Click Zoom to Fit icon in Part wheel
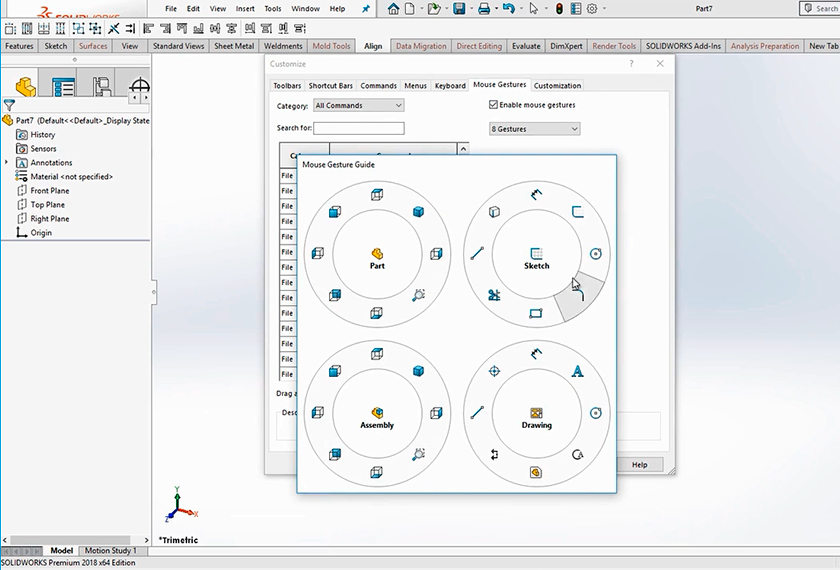The width and height of the screenshot is (840, 570). tap(418, 295)
